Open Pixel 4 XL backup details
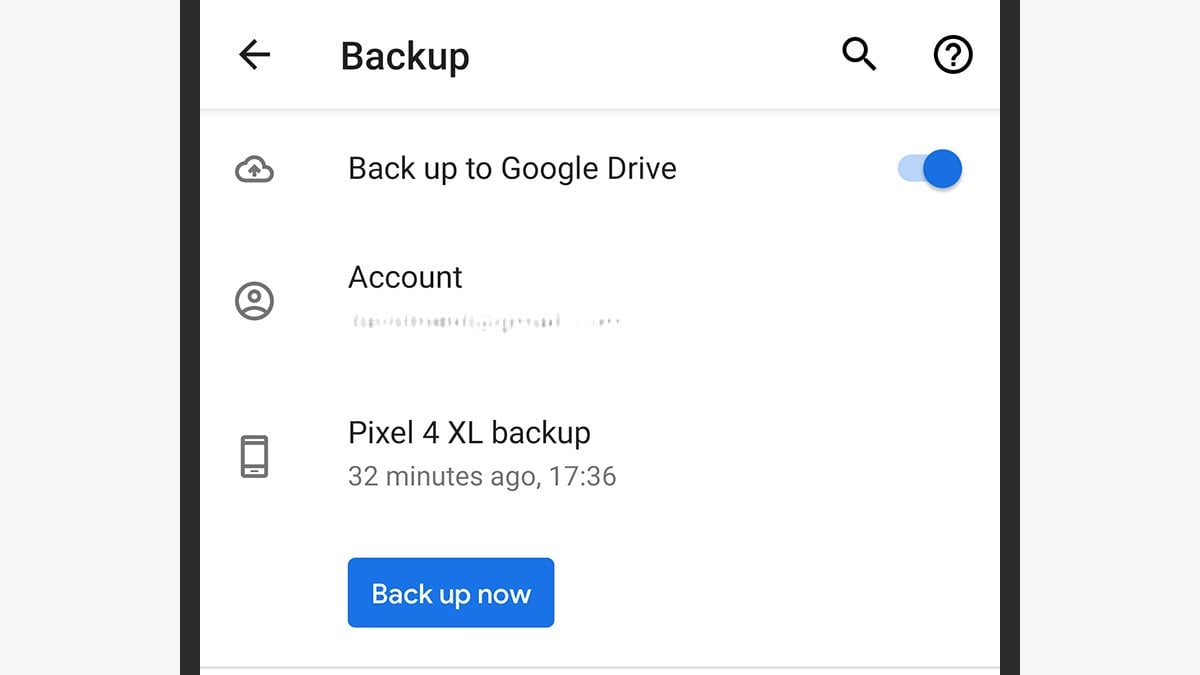Viewport: 1200px width, 675px height. coord(470,432)
